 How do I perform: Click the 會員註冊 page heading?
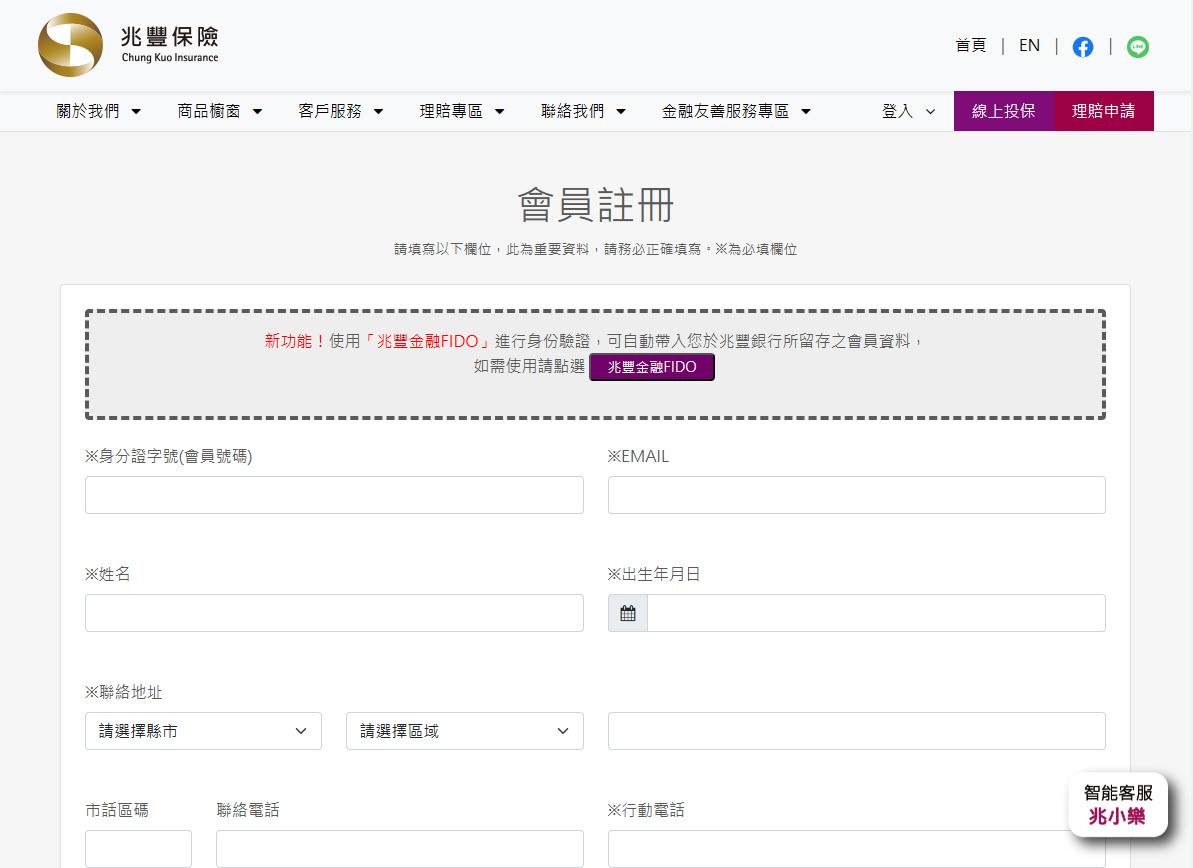point(596,205)
